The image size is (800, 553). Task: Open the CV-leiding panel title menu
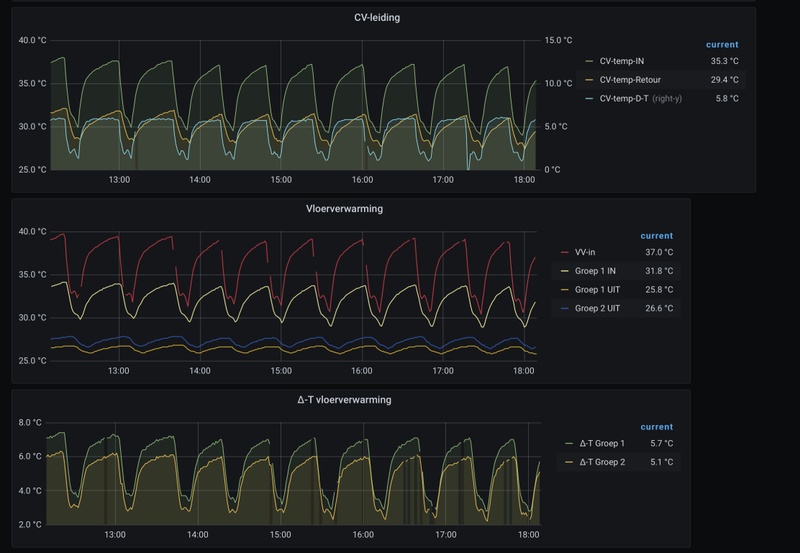[x=377, y=17]
